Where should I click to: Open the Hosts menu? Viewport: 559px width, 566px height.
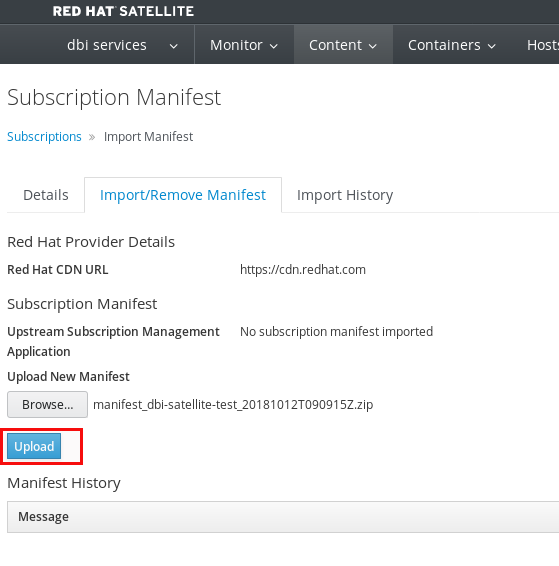542,45
